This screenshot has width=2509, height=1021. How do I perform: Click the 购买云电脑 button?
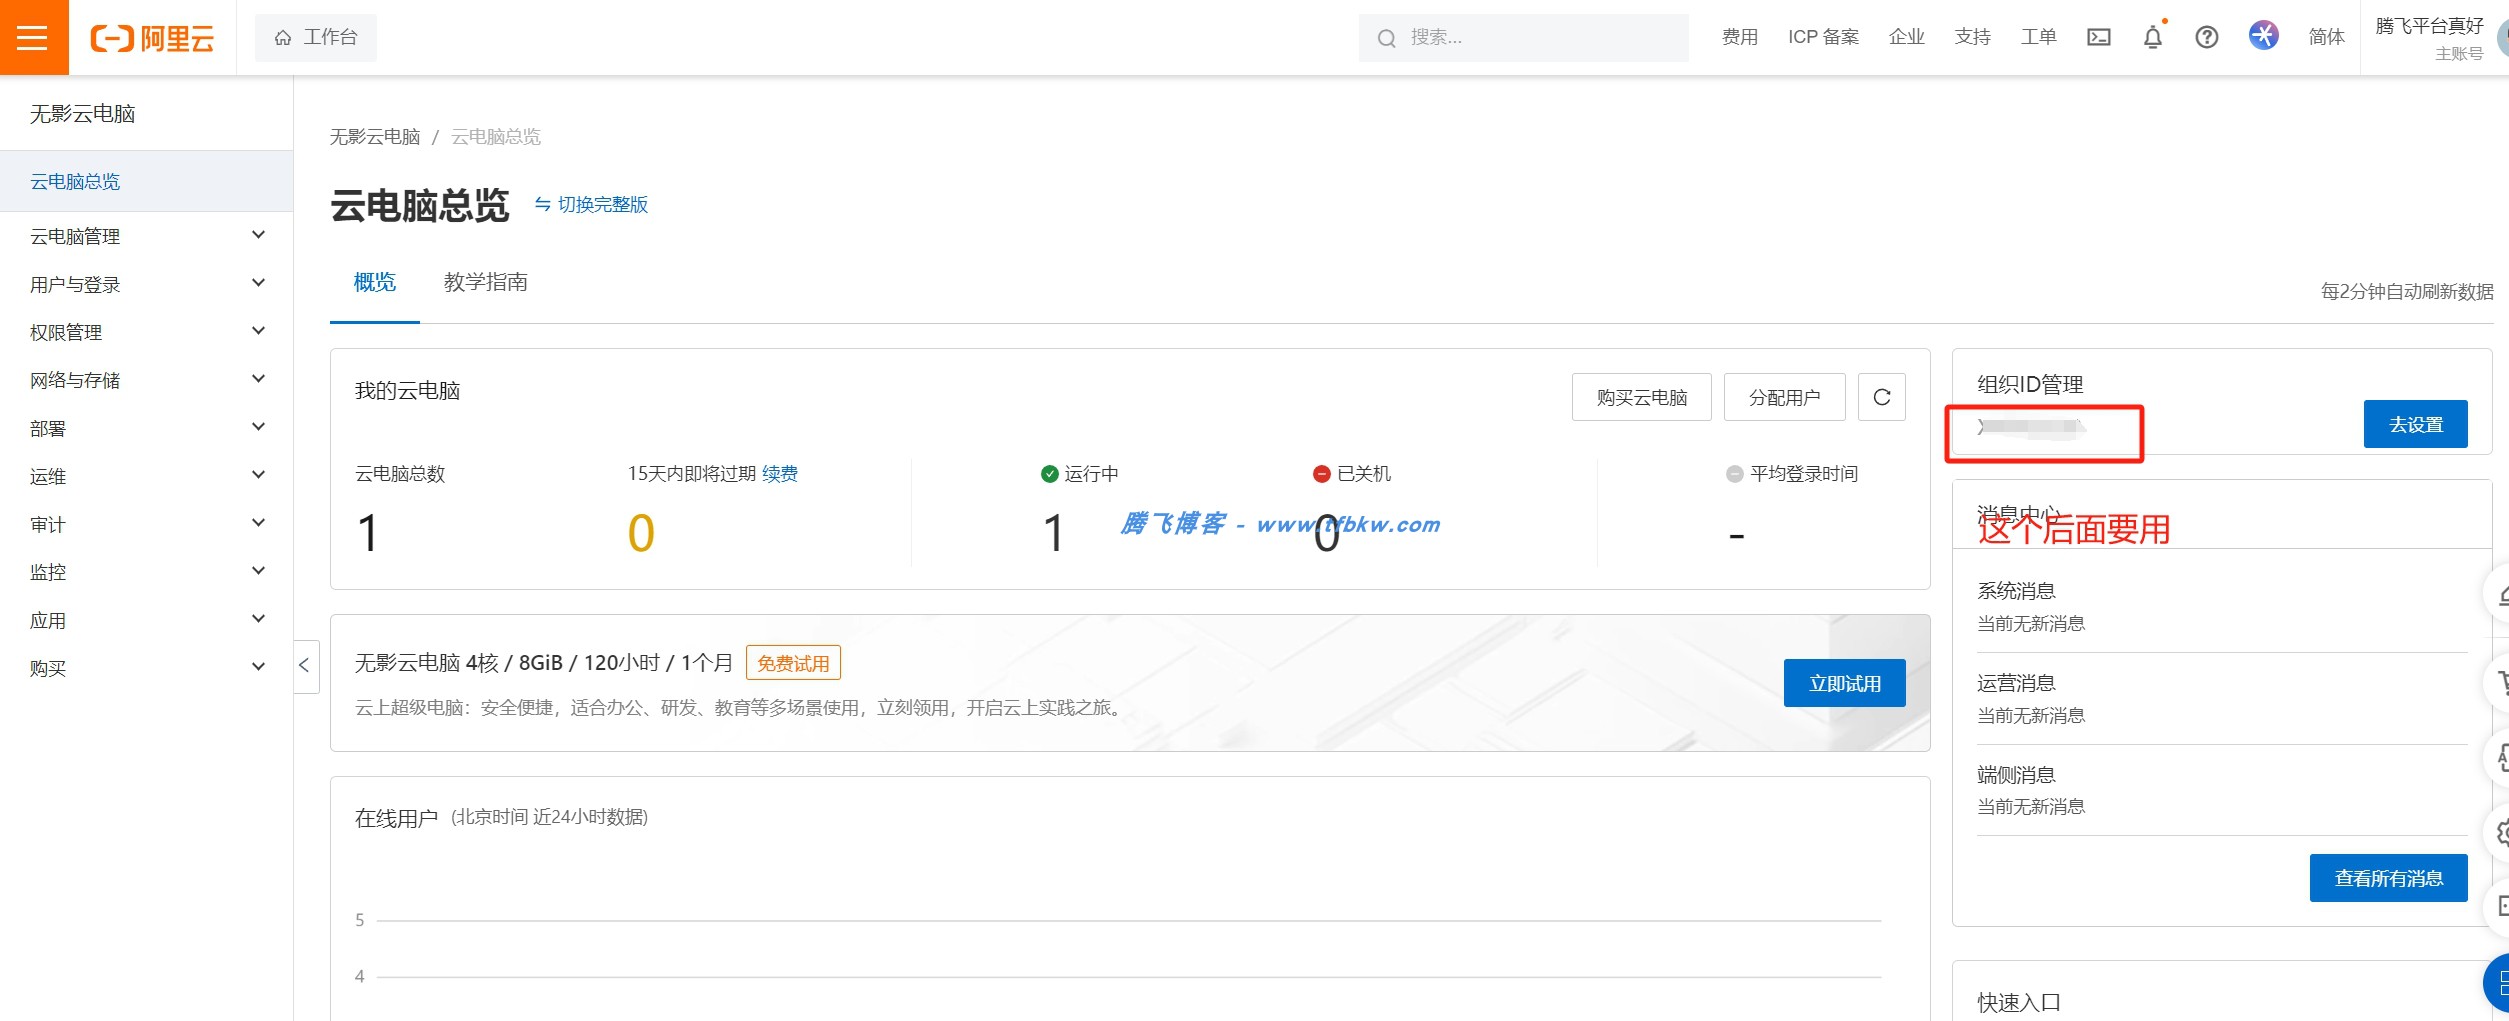click(x=1642, y=397)
